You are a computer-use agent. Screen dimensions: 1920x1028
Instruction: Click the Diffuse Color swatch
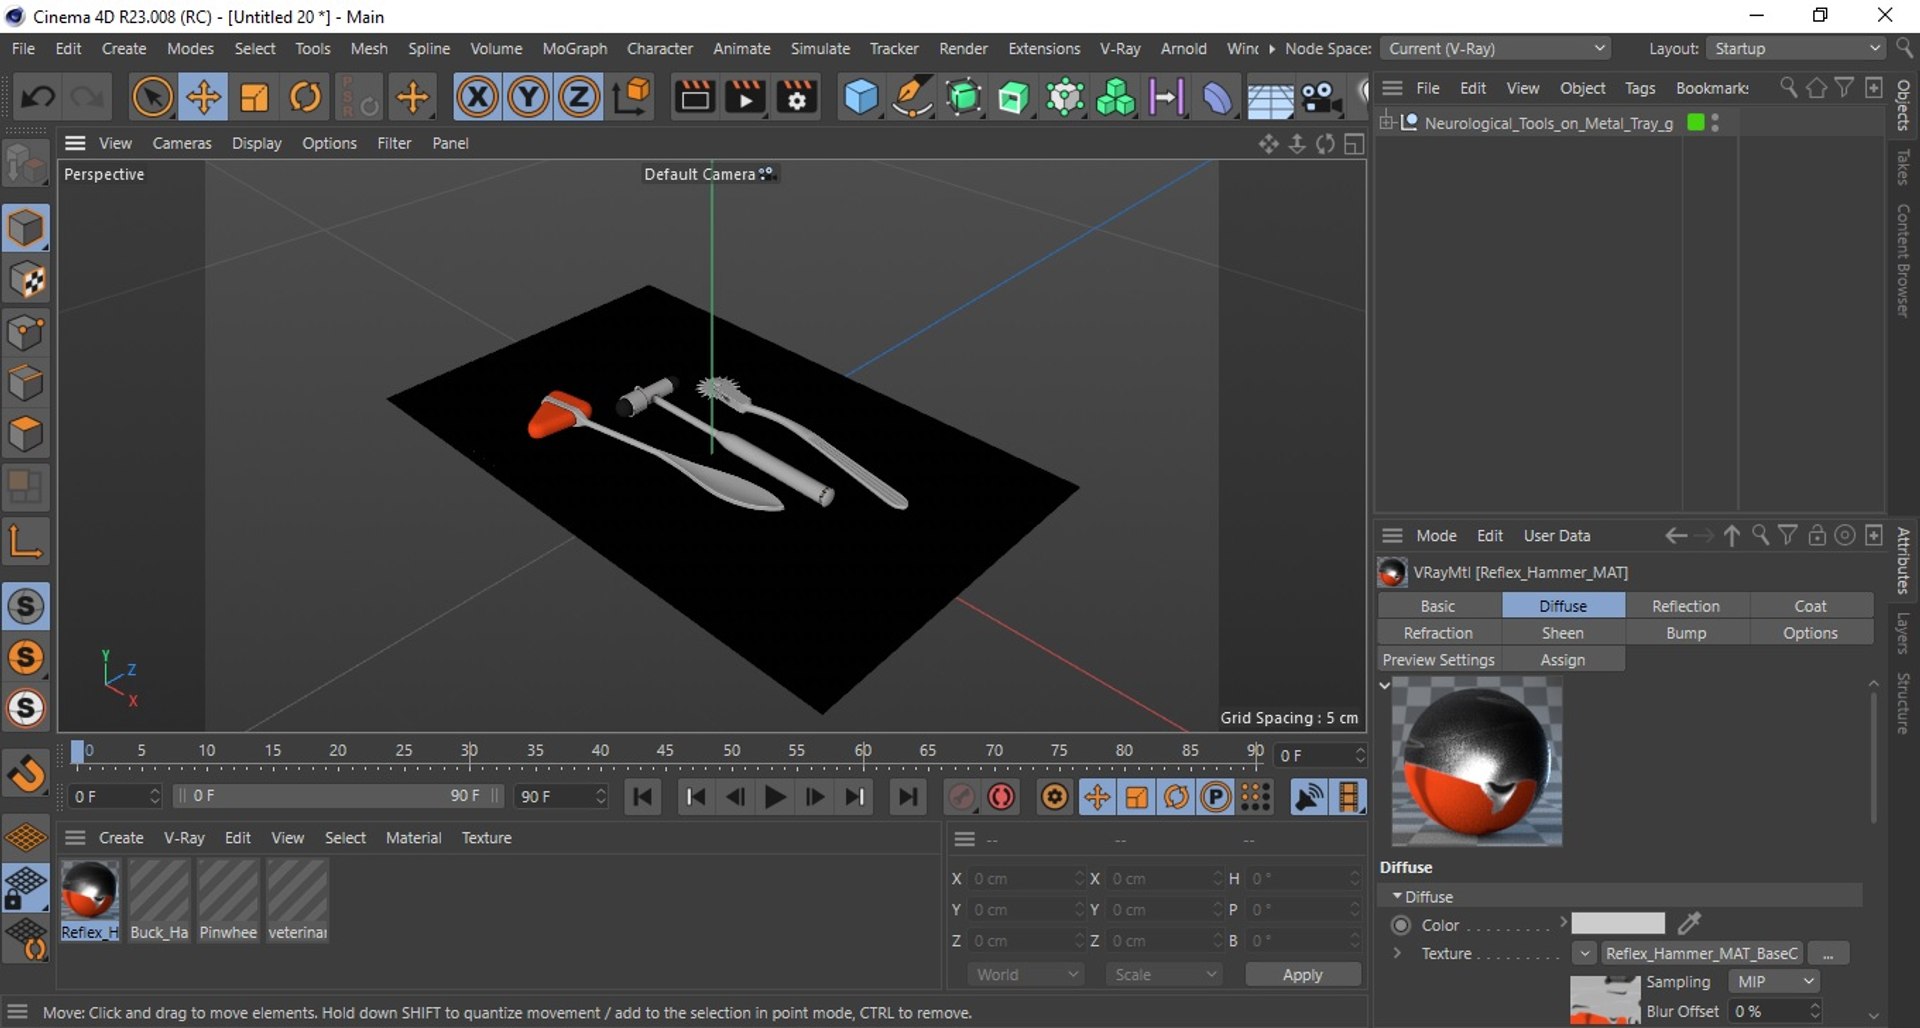tap(1617, 924)
